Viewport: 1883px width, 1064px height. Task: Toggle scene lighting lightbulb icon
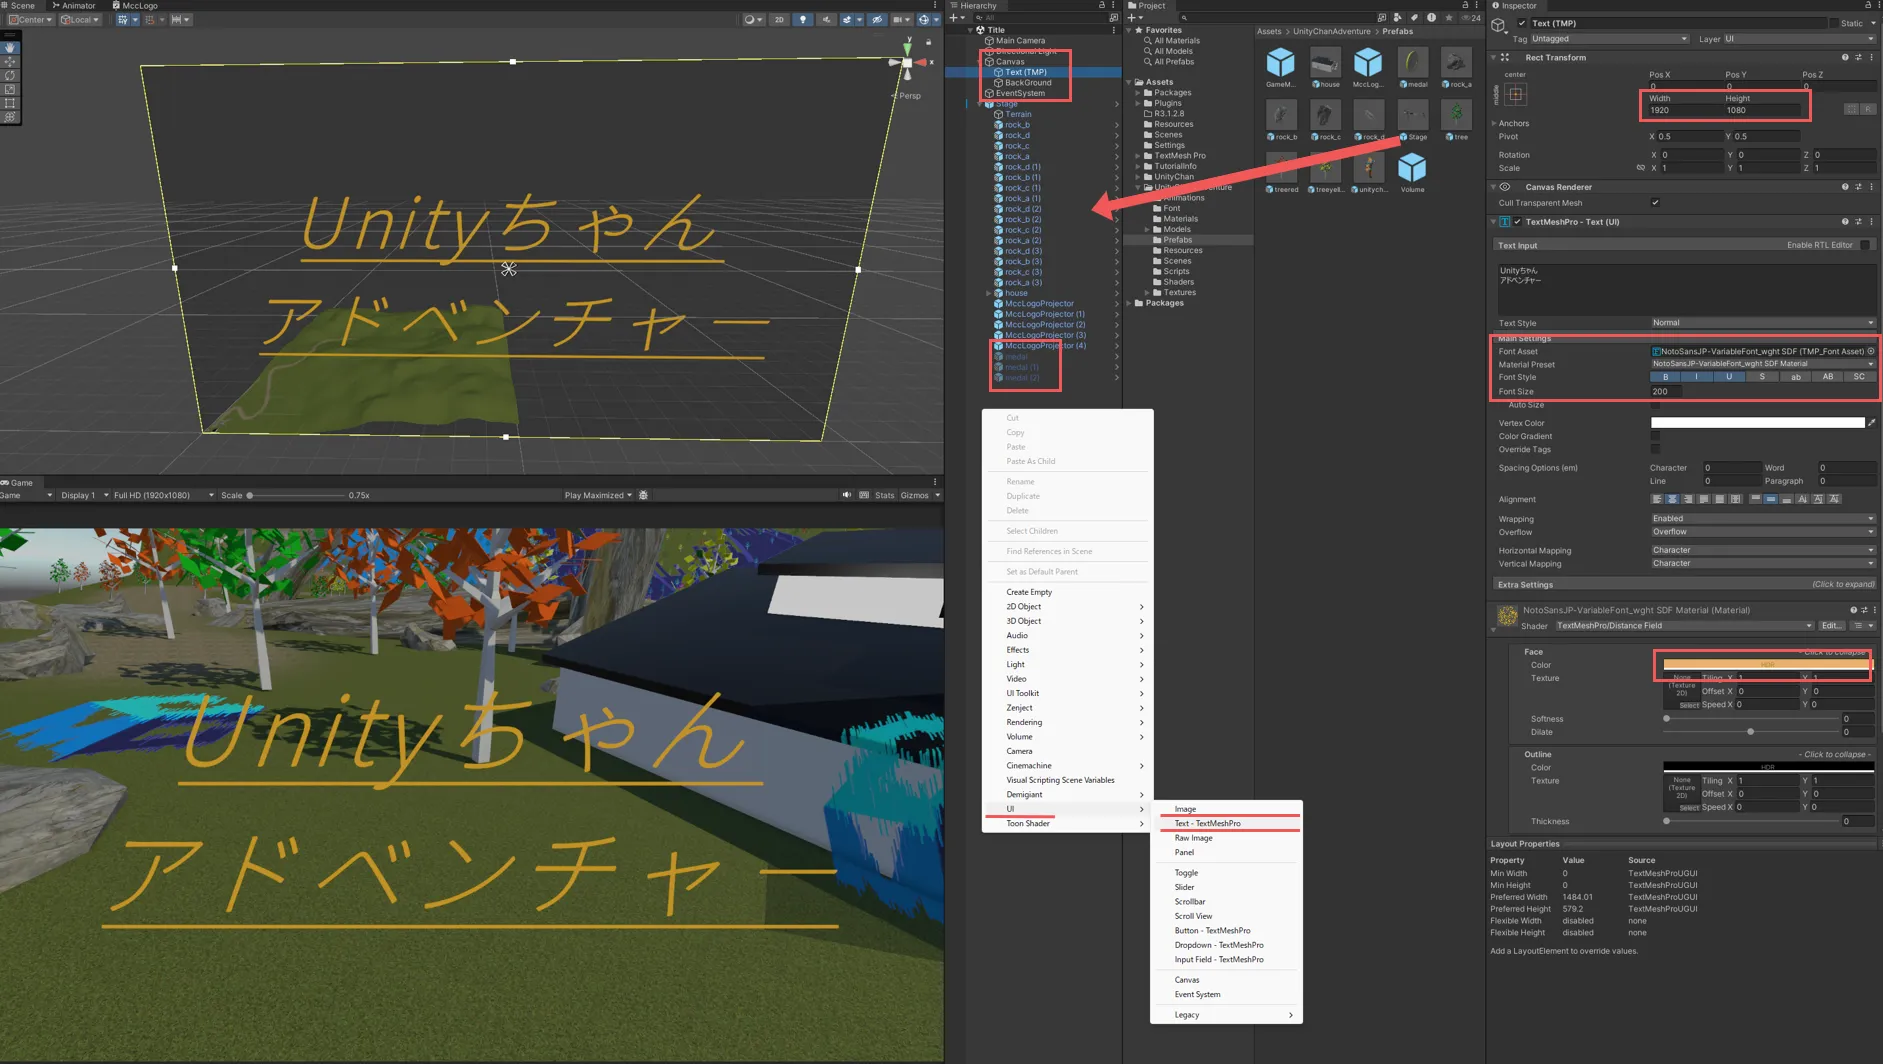tap(802, 19)
